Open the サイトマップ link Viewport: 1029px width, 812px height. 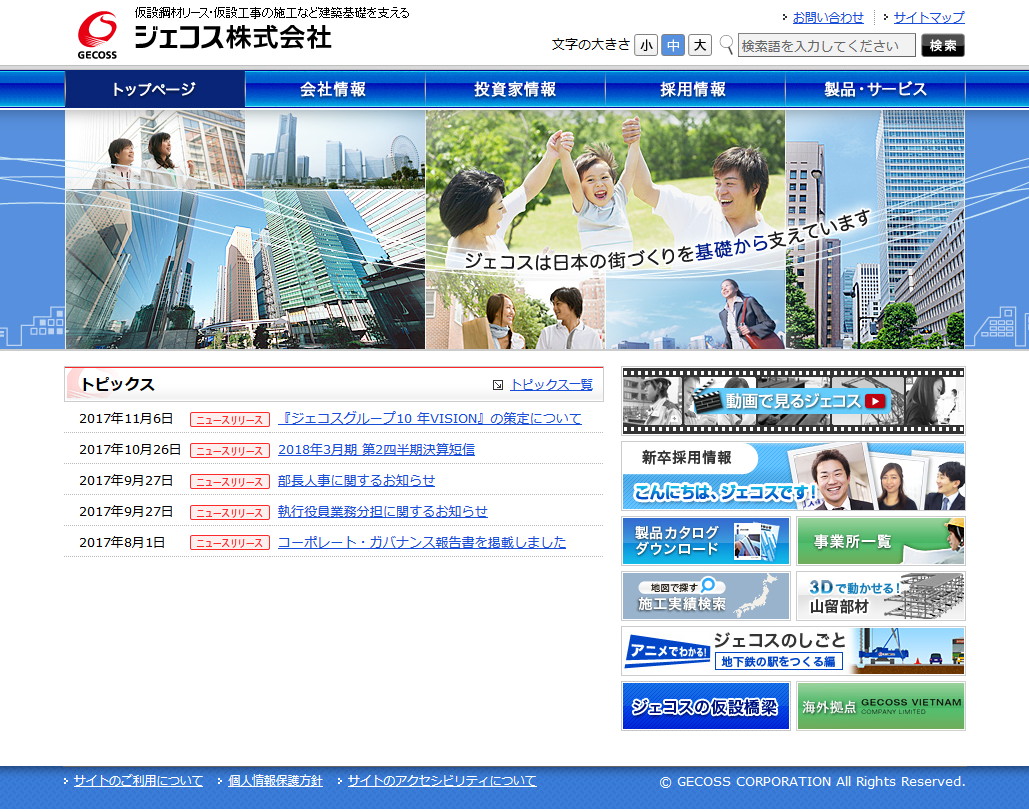point(929,18)
